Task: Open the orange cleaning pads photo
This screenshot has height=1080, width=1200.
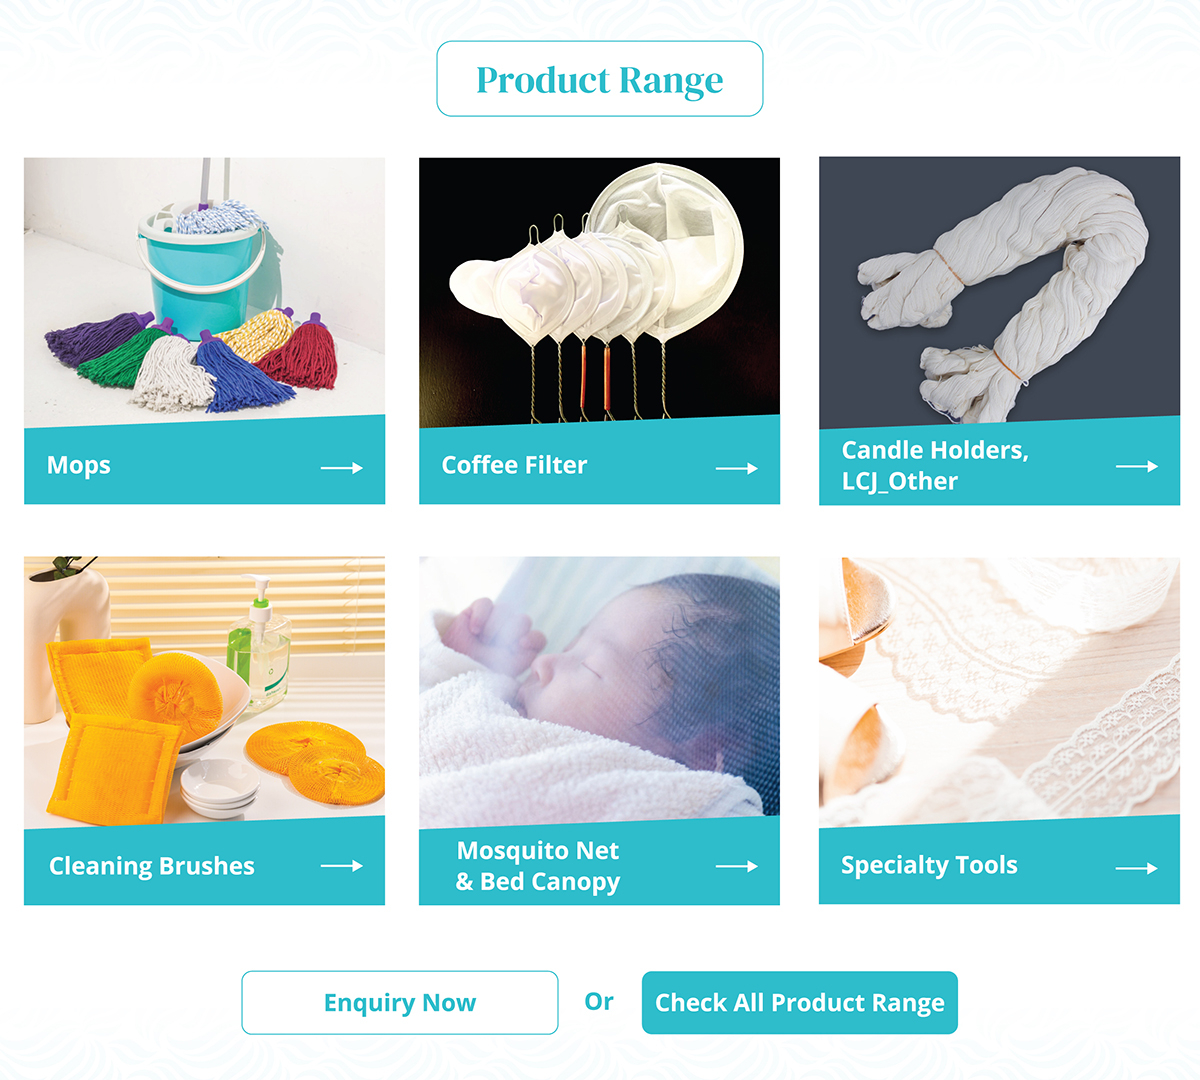Action: point(204,690)
